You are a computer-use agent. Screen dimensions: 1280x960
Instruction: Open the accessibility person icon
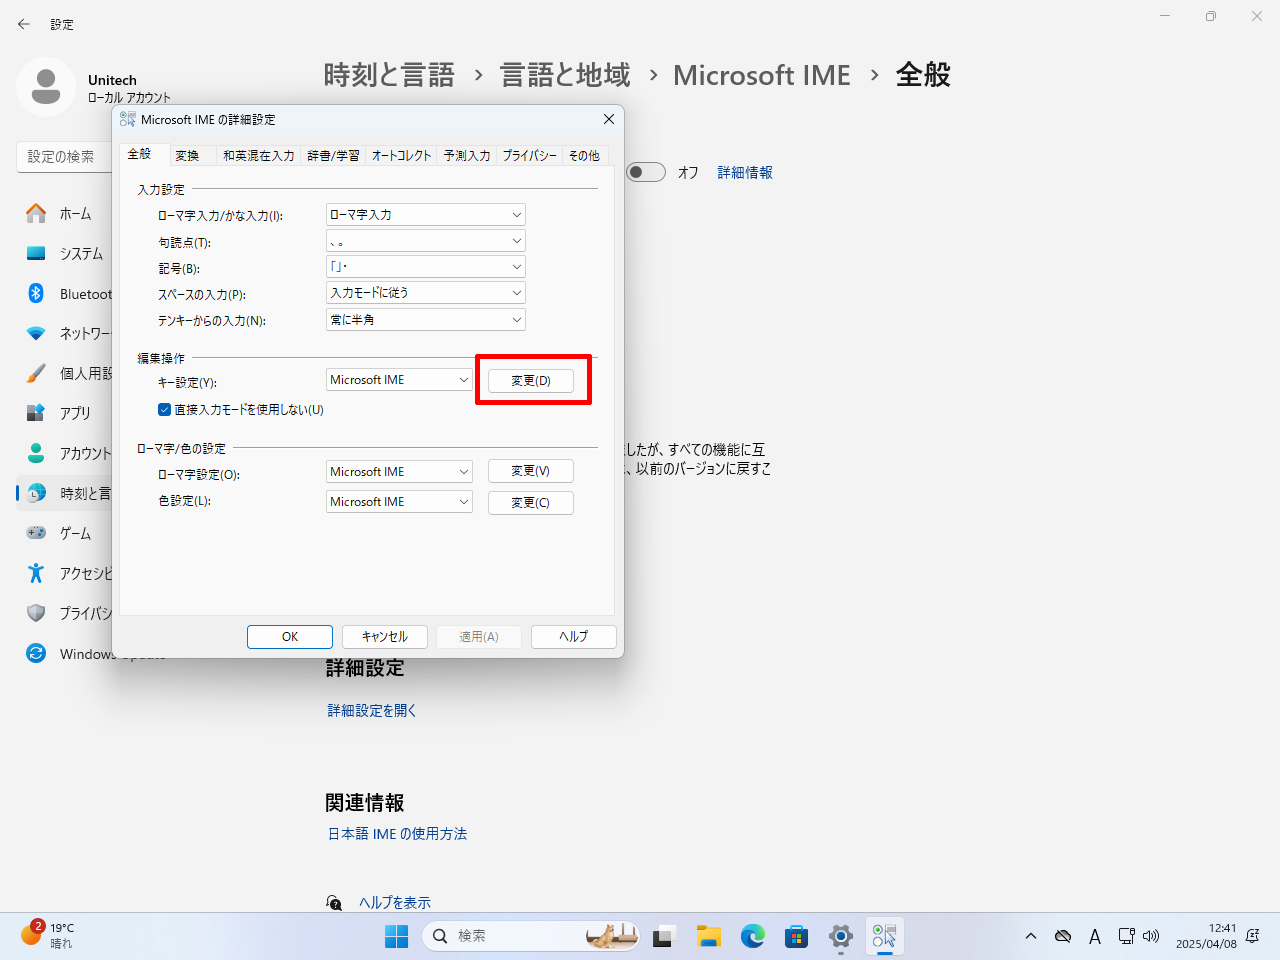coord(36,573)
